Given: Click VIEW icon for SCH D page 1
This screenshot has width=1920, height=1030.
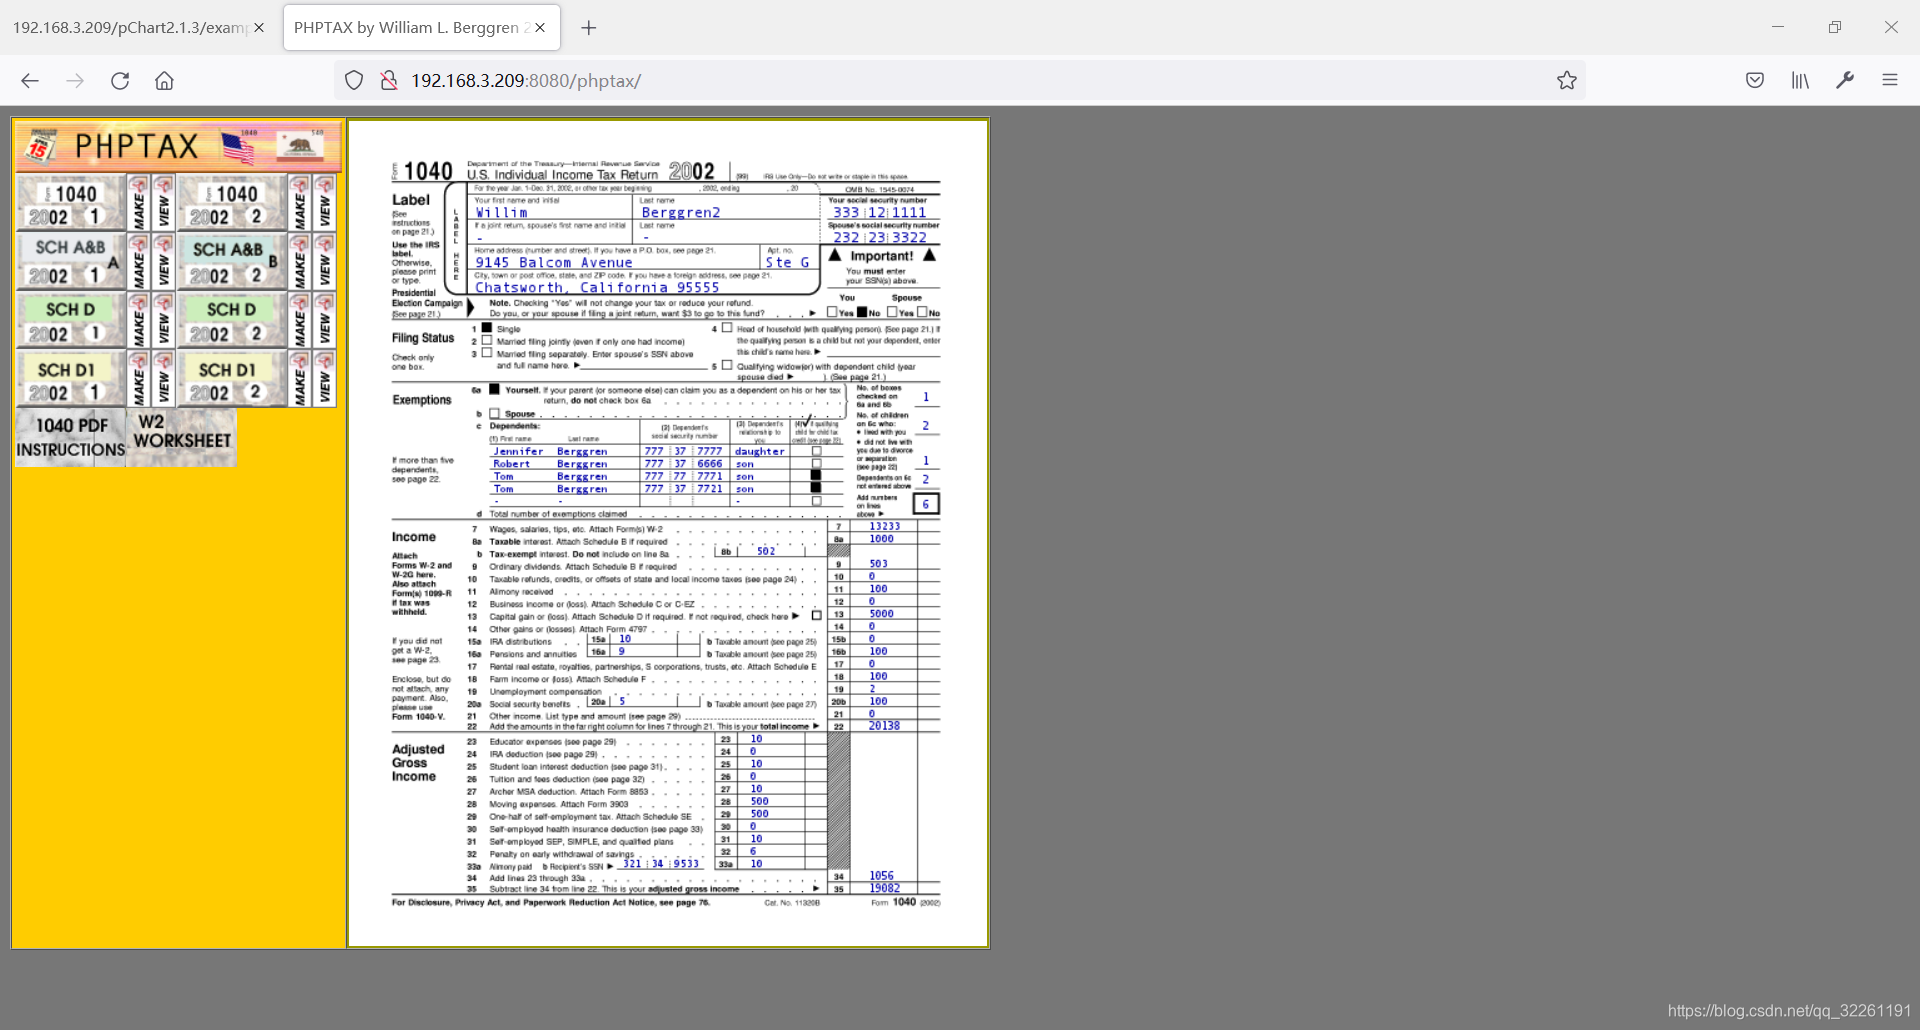Looking at the screenshot, I should pyautogui.click(x=164, y=320).
